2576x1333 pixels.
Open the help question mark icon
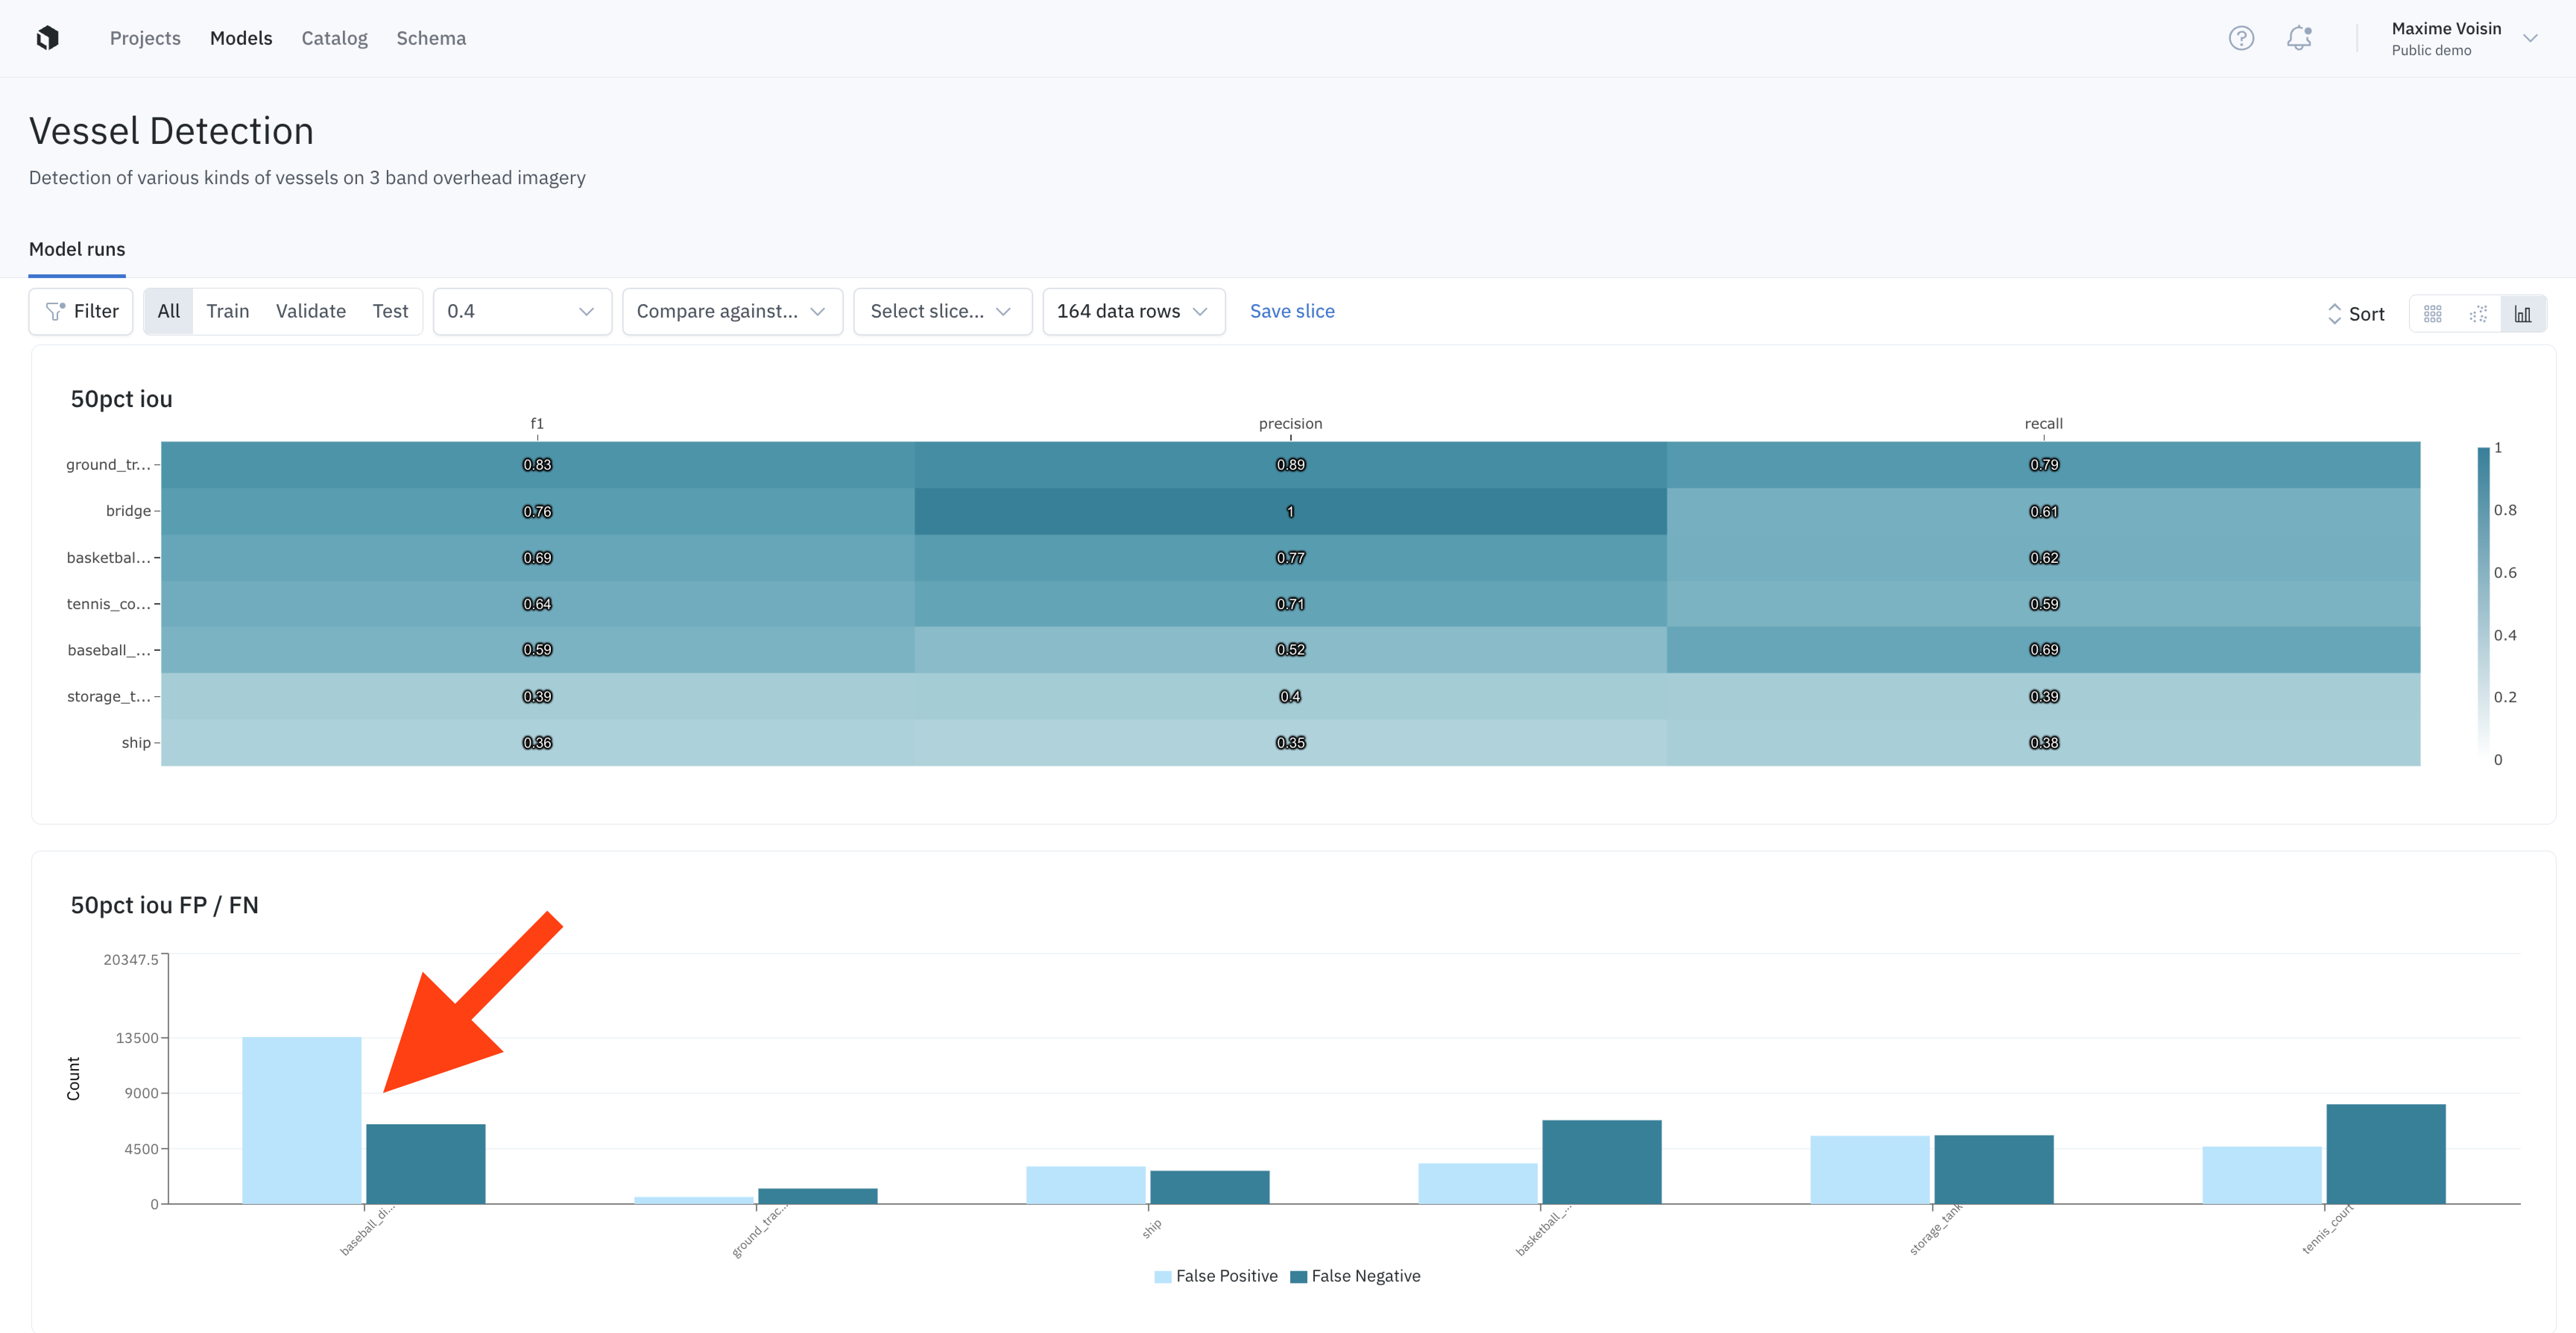[2241, 38]
